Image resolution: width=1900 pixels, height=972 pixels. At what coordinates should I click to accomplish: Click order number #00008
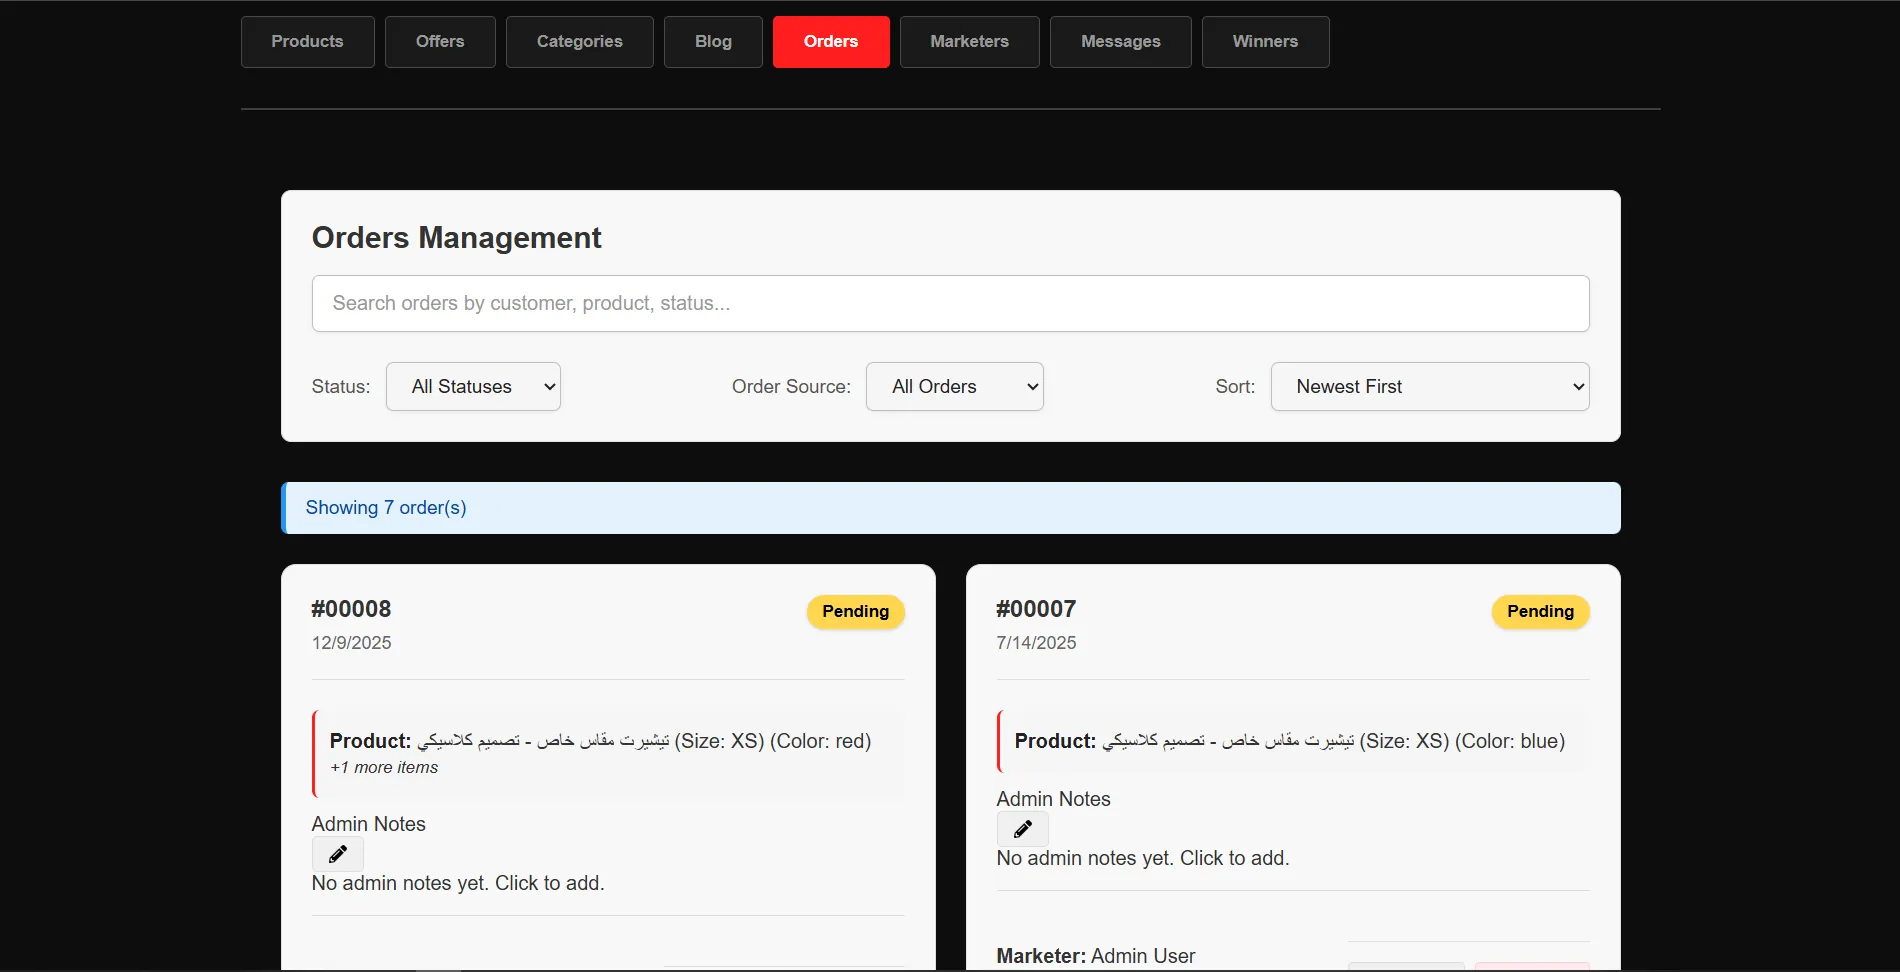(x=352, y=609)
